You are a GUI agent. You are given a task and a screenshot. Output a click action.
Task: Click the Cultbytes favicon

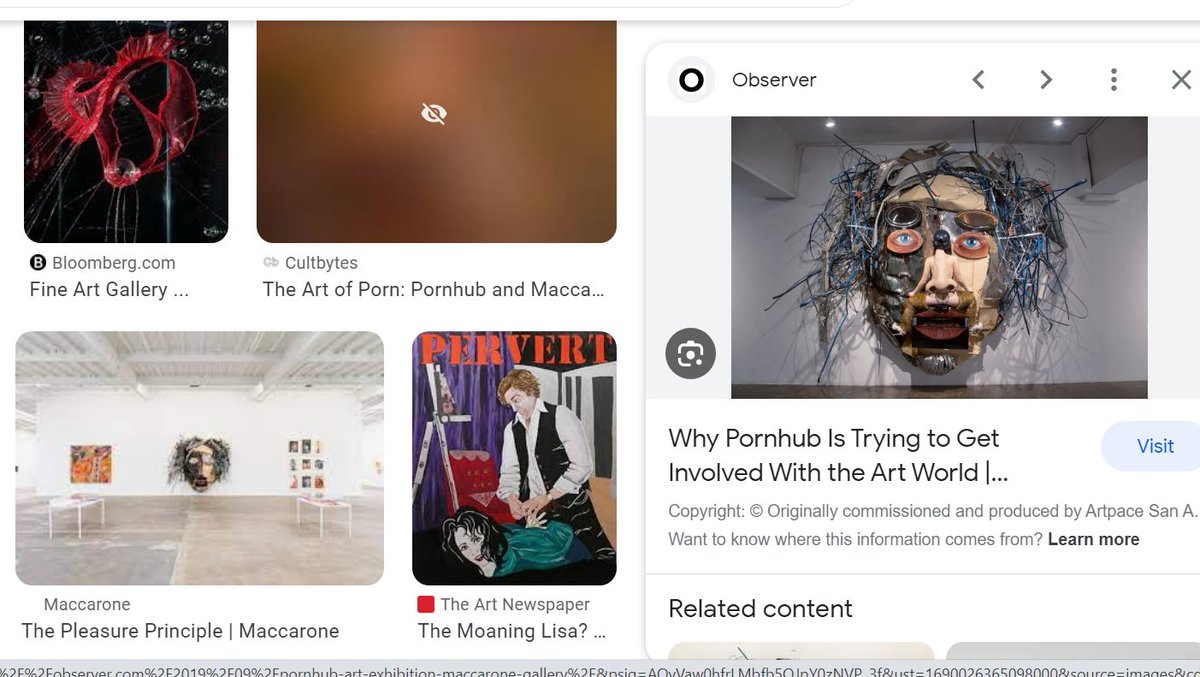(x=270, y=263)
